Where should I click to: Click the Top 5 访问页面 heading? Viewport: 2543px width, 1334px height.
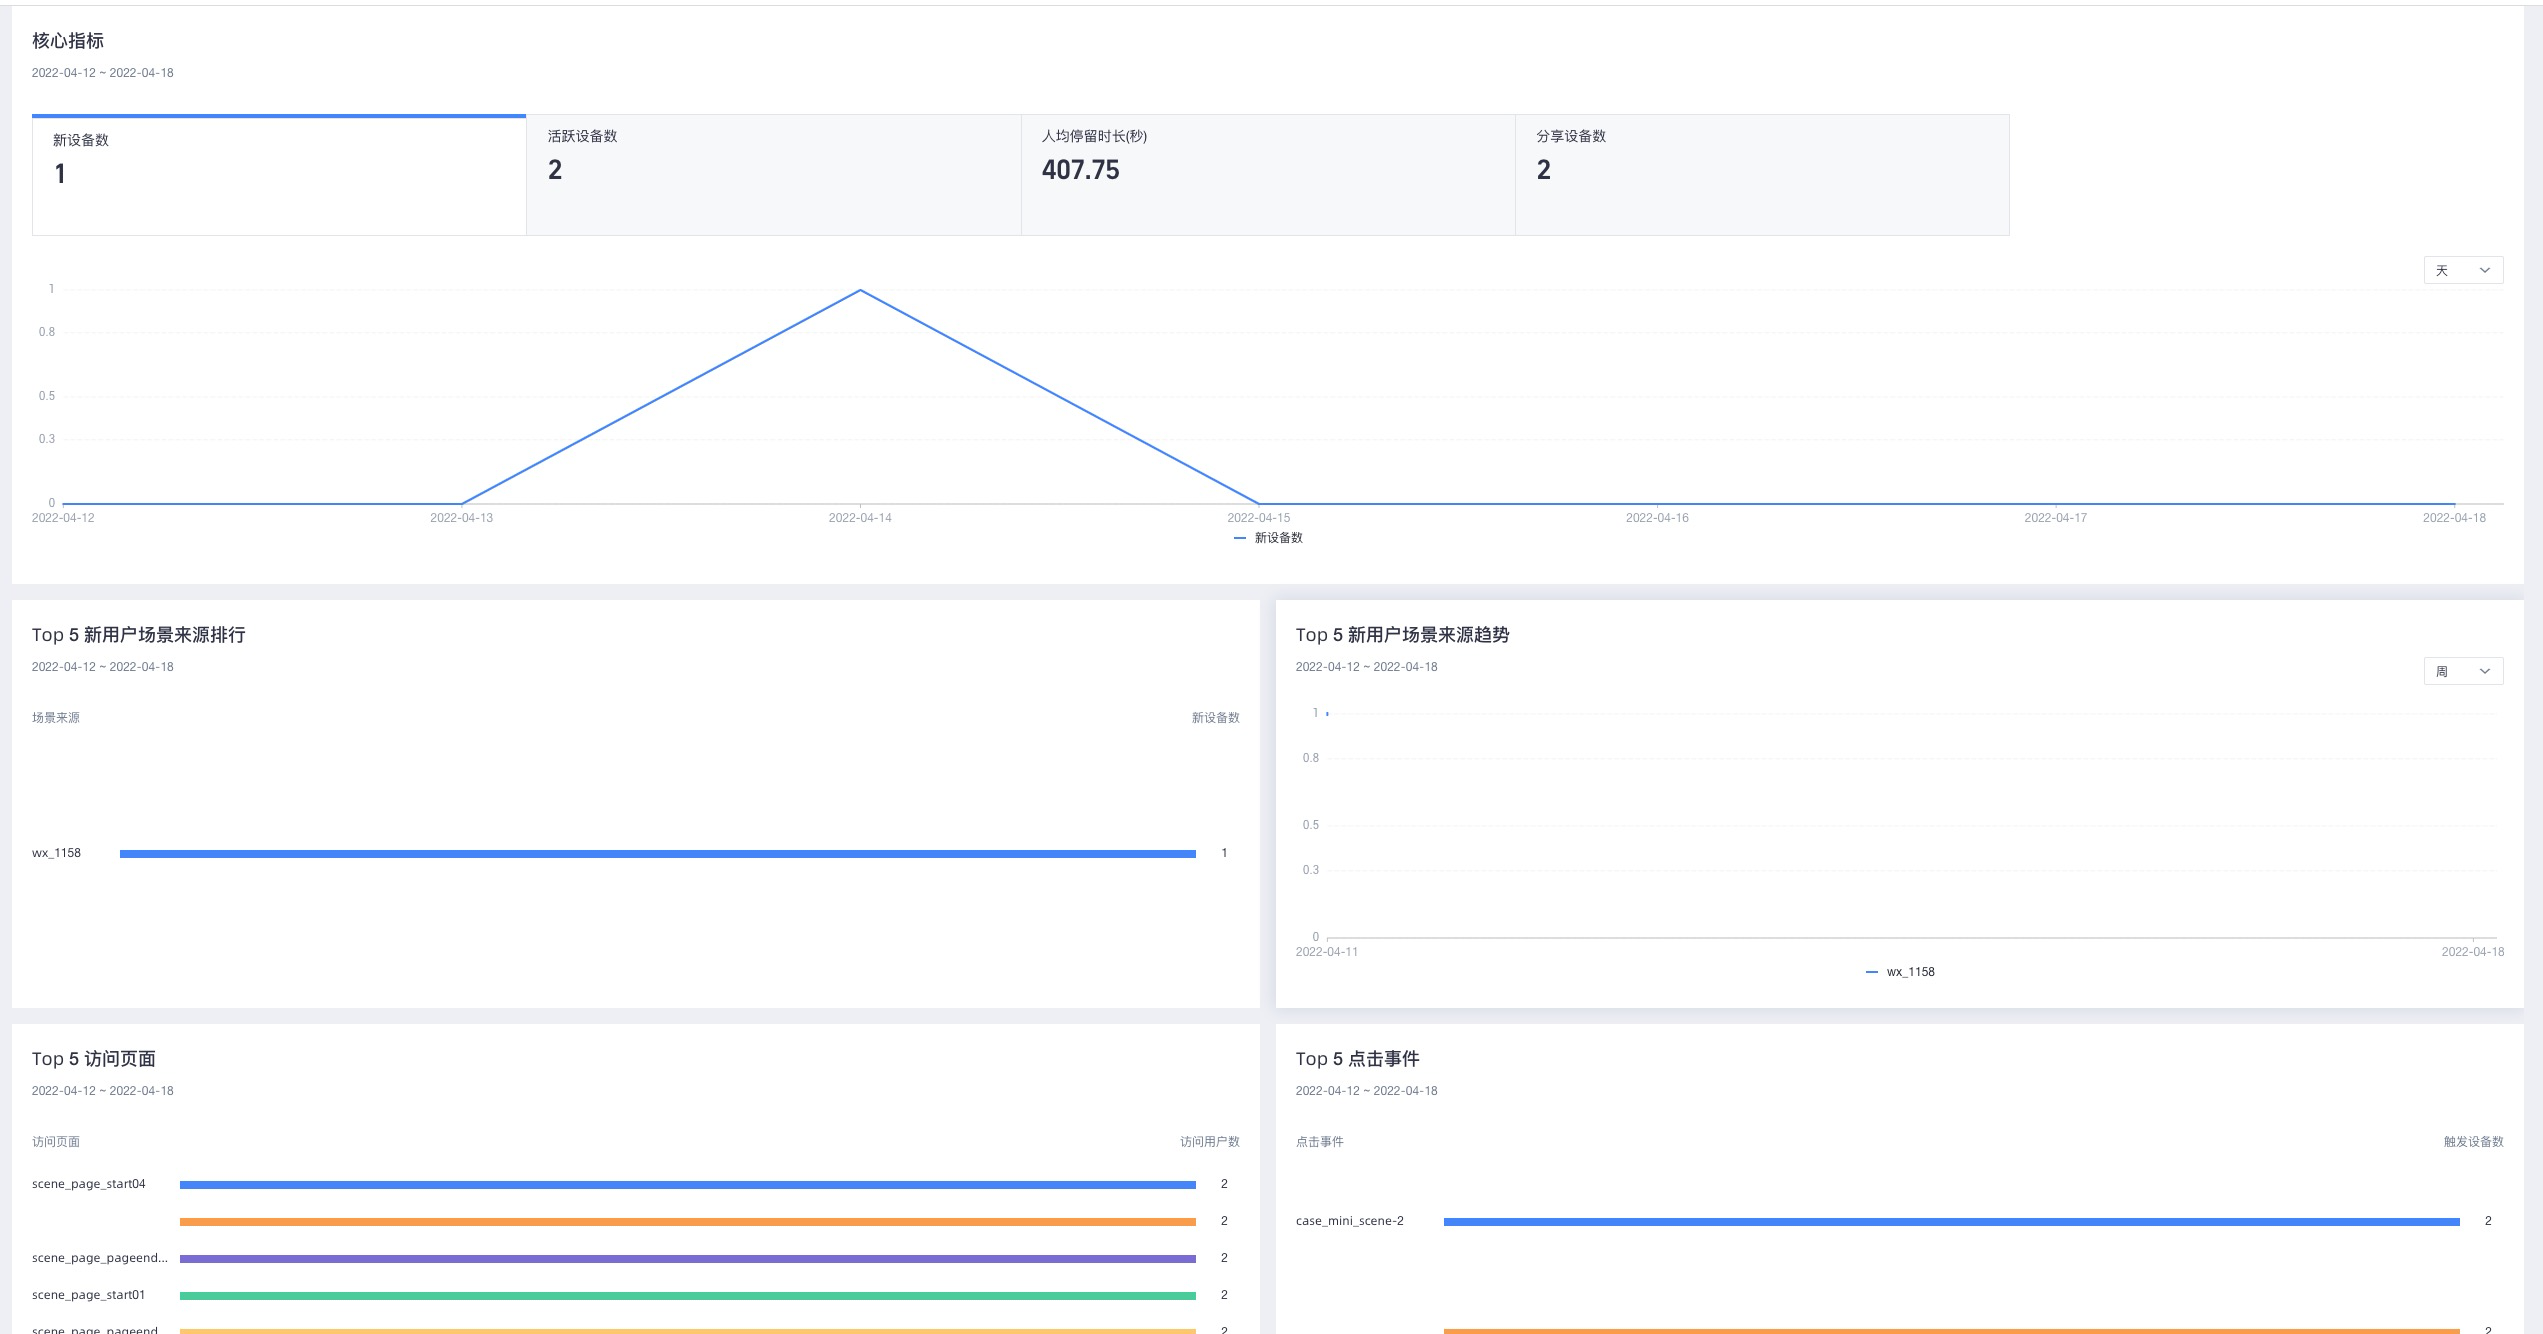point(94,1059)
